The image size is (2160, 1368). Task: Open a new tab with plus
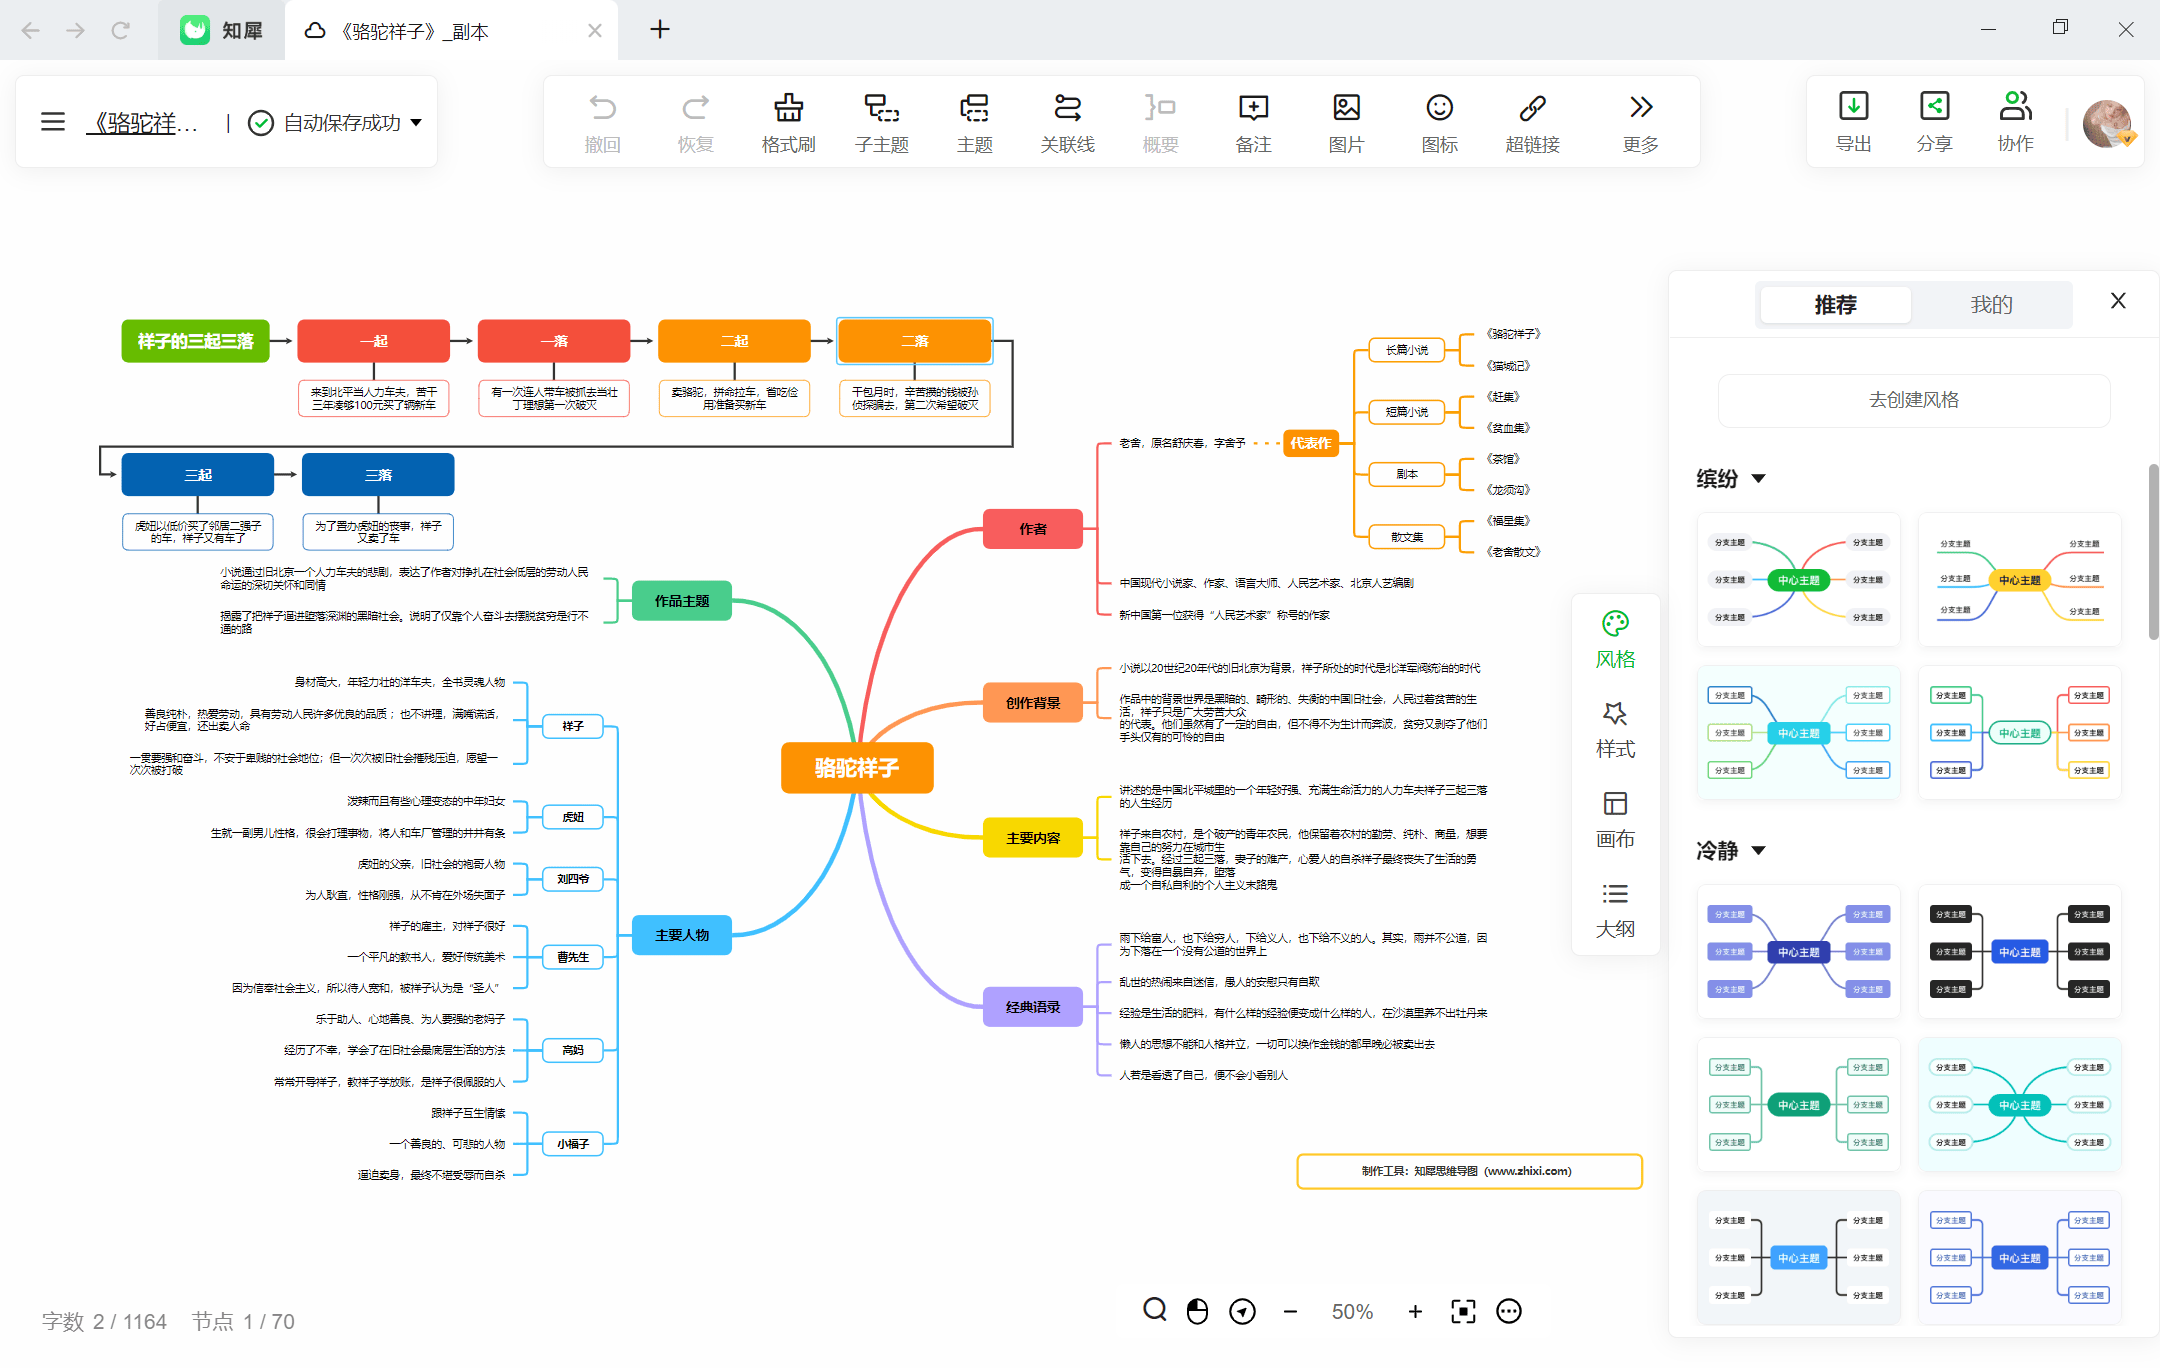(659, 30)
